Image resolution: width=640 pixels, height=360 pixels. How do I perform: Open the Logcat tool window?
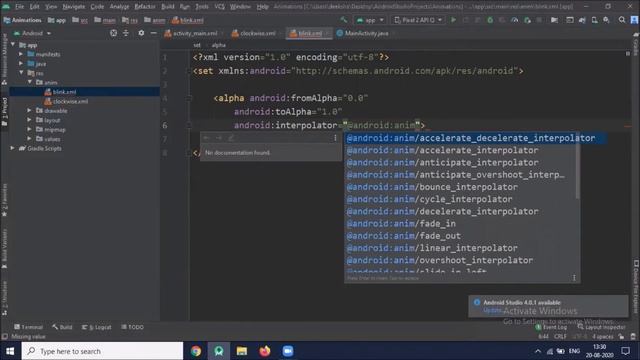coord(97,327)
